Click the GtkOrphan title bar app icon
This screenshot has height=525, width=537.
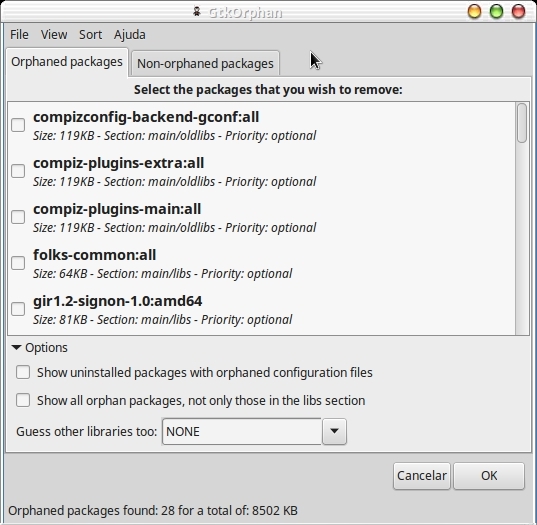pyautogui.click(x=196, y=12)
